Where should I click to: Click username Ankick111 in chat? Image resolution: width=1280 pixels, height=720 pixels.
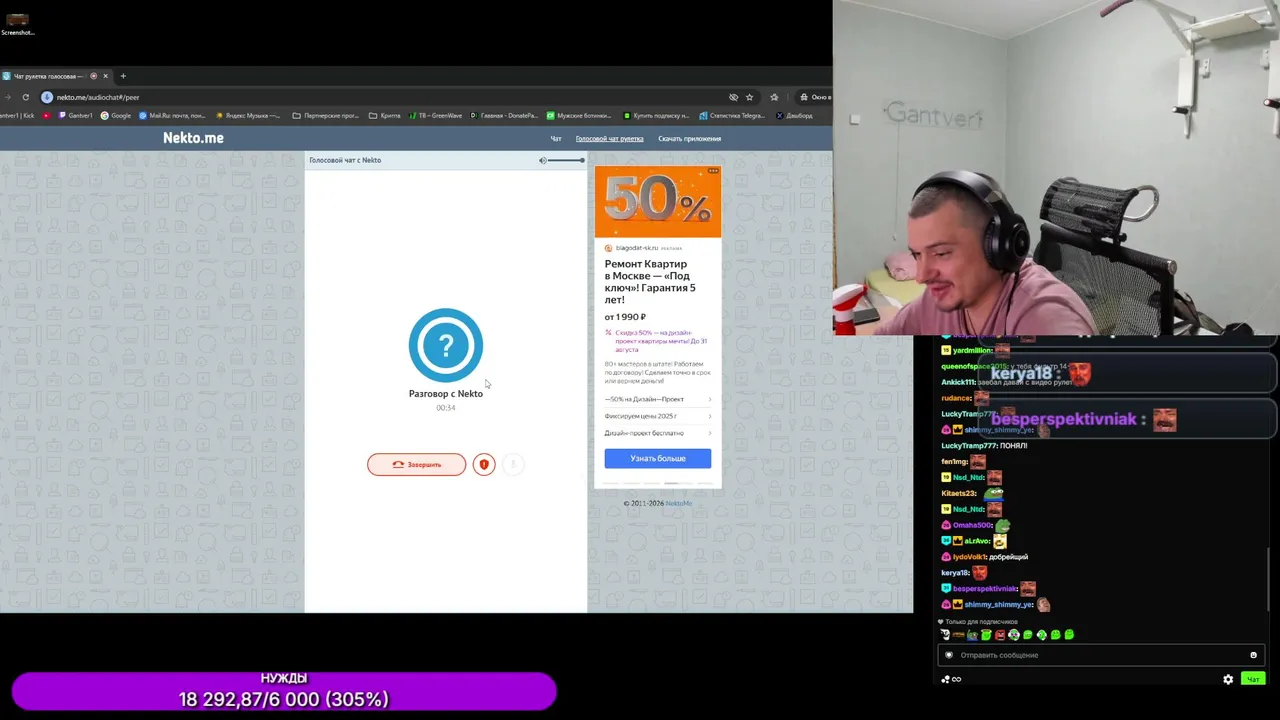pyautogui.click(x=958, y=382)
